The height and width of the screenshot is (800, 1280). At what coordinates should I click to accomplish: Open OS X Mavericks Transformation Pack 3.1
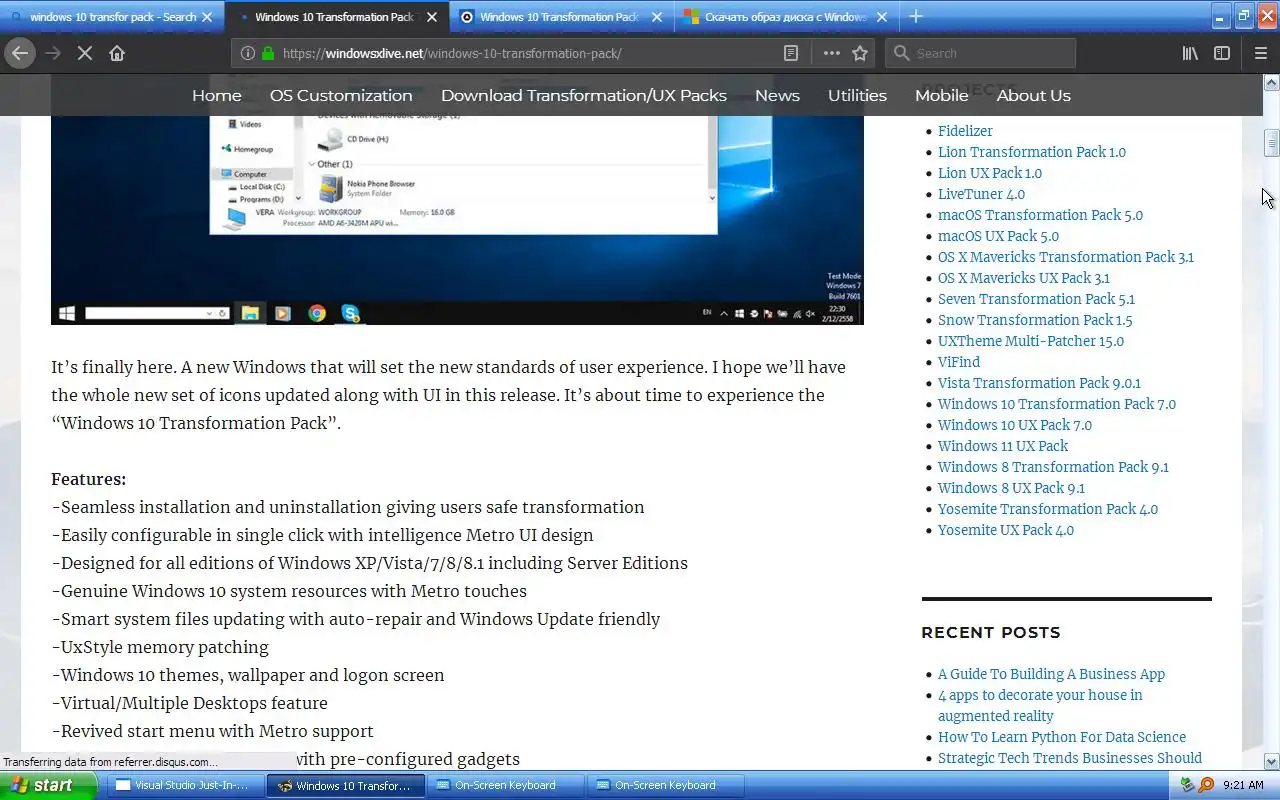(1066, 257)
